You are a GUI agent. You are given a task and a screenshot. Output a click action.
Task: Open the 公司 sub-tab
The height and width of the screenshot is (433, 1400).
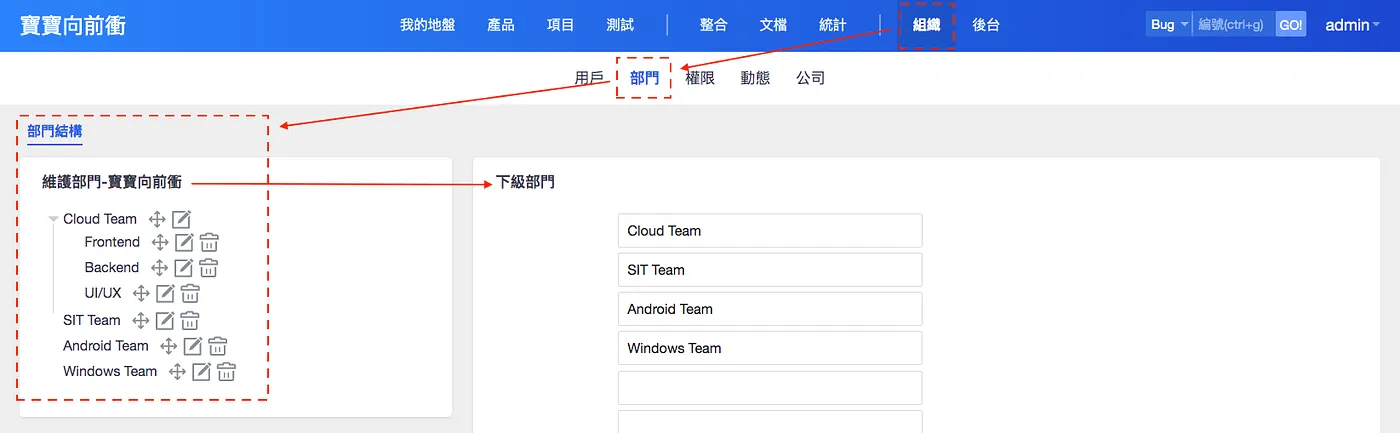pos(810,78)
